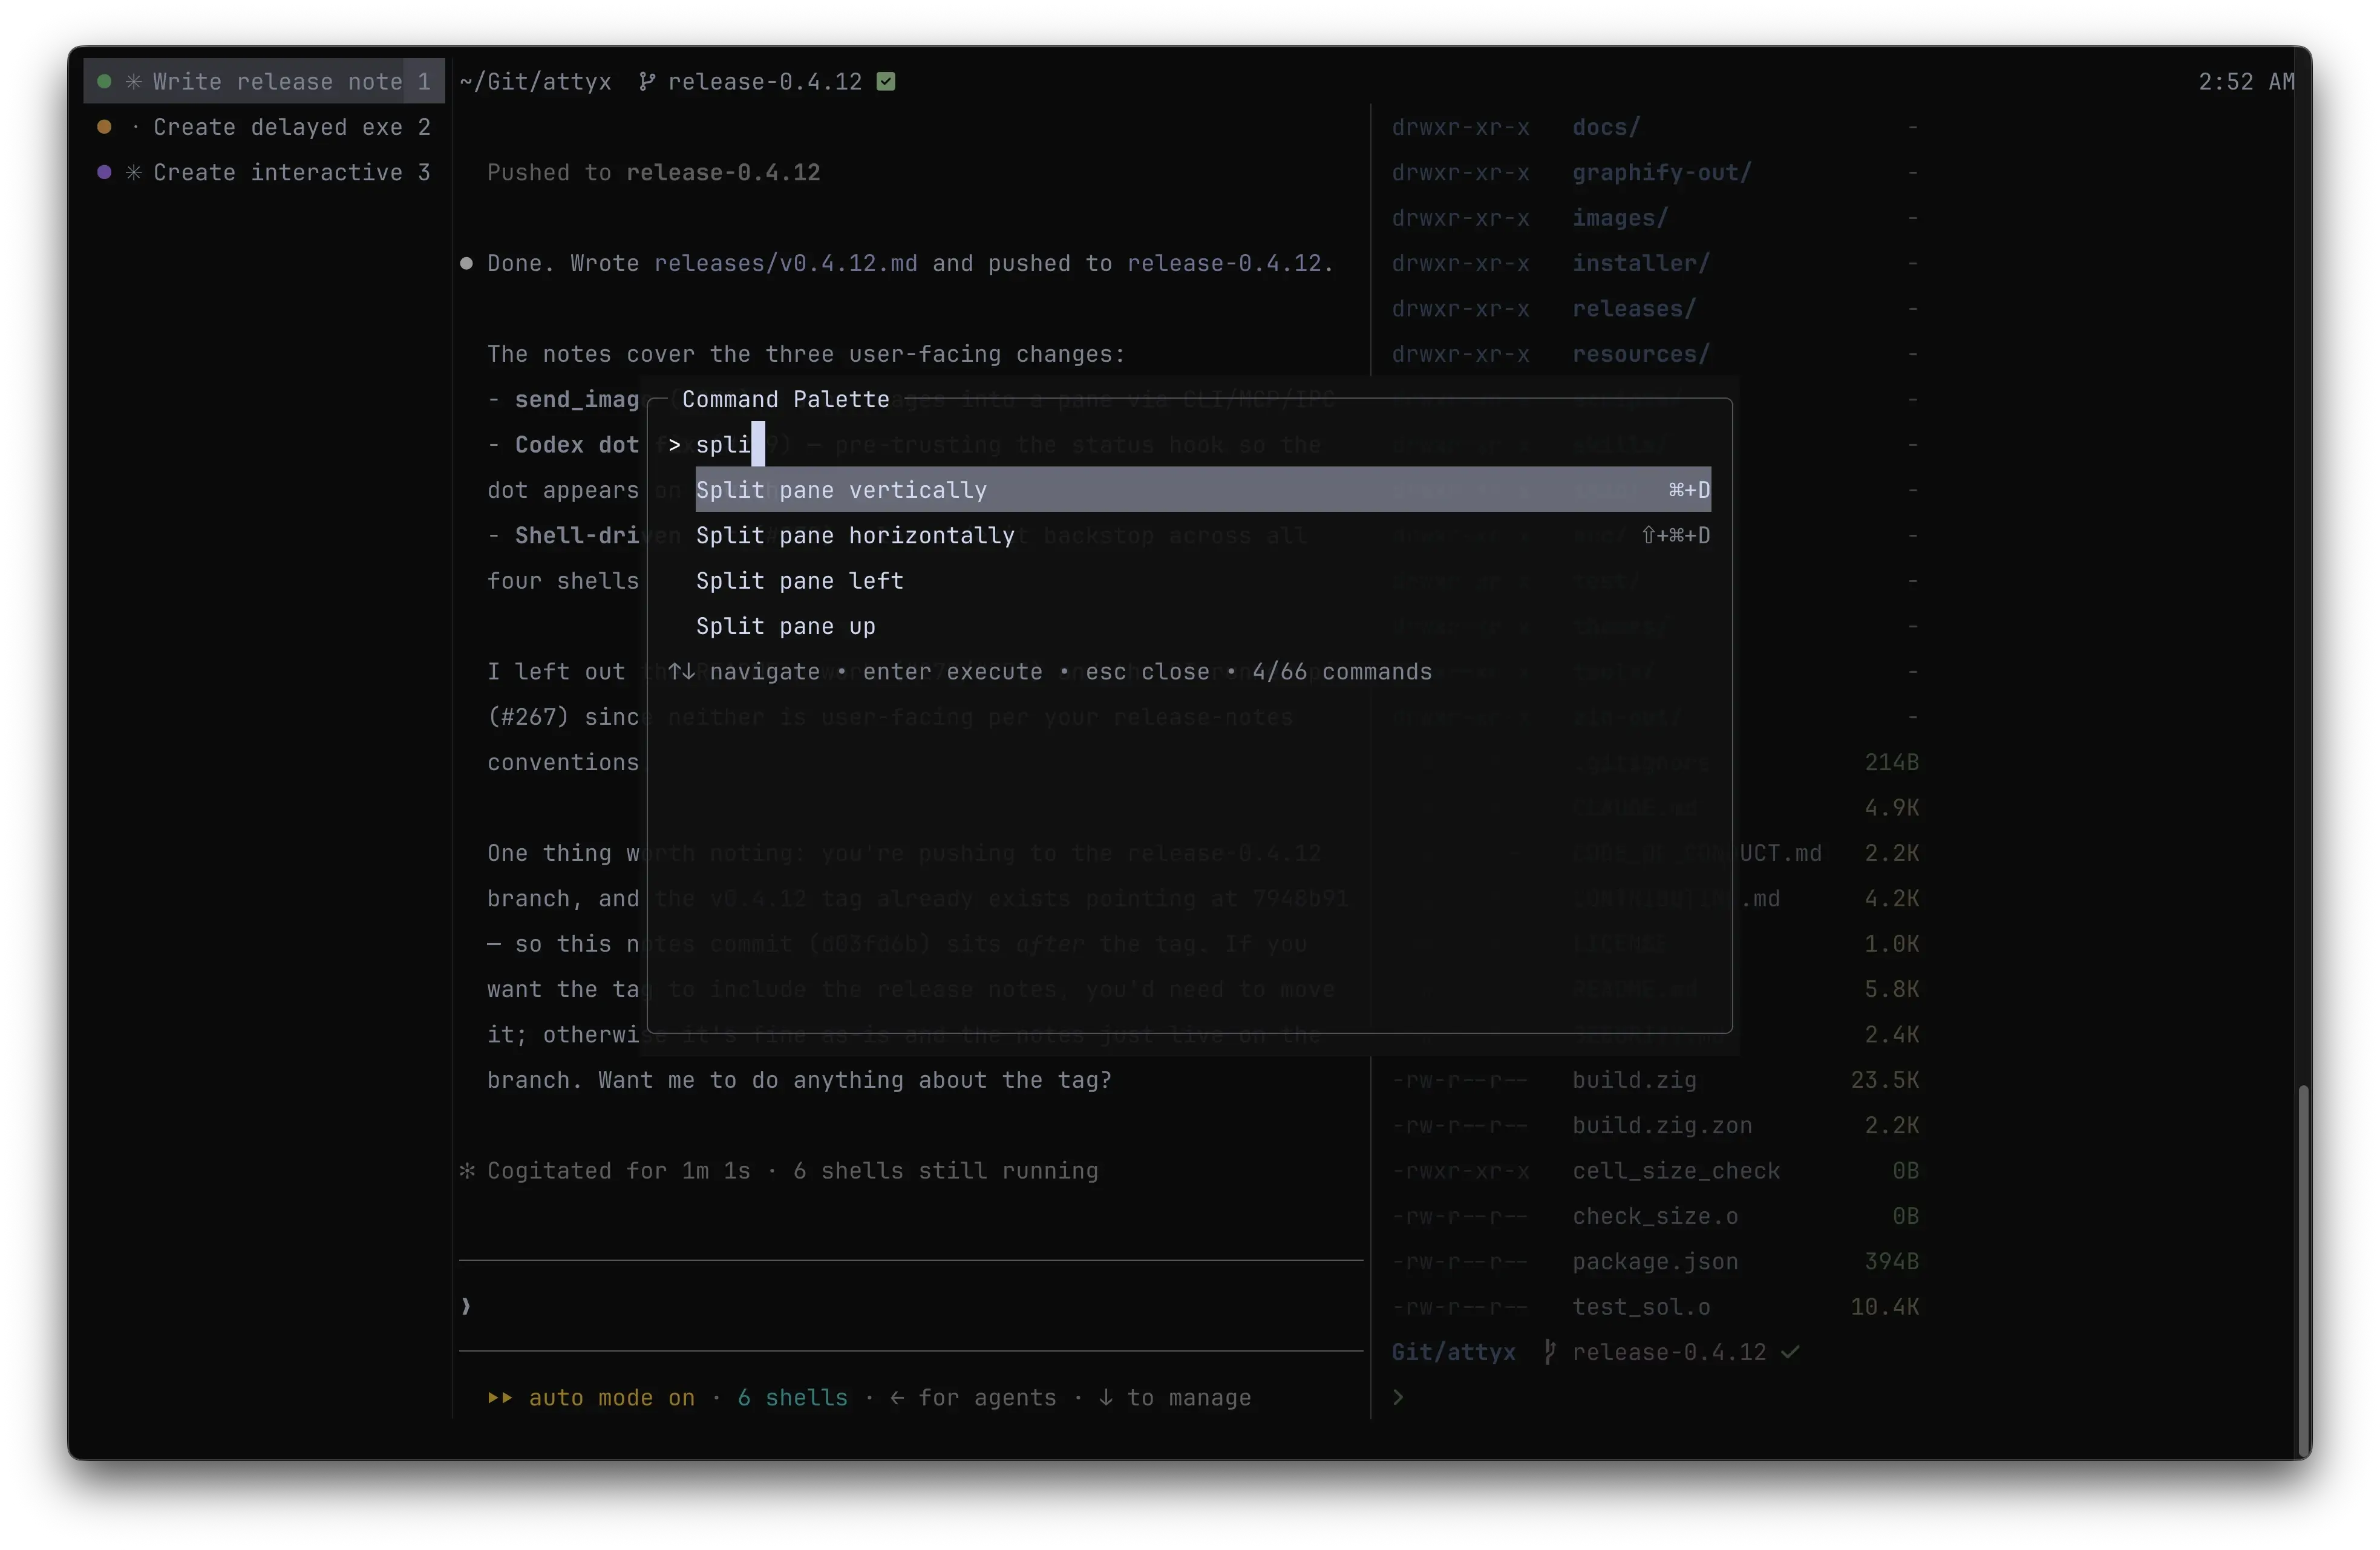Click the cell_size_check file entry

(x=1676, y=1171)
